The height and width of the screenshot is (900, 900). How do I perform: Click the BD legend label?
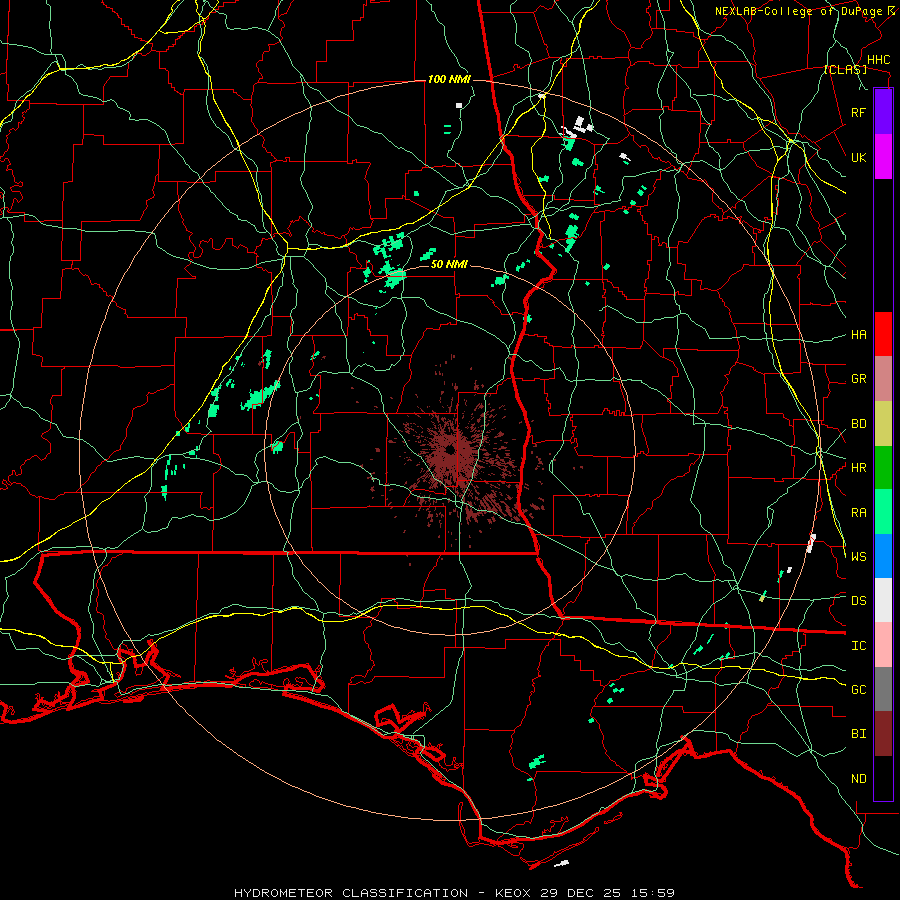858,424
